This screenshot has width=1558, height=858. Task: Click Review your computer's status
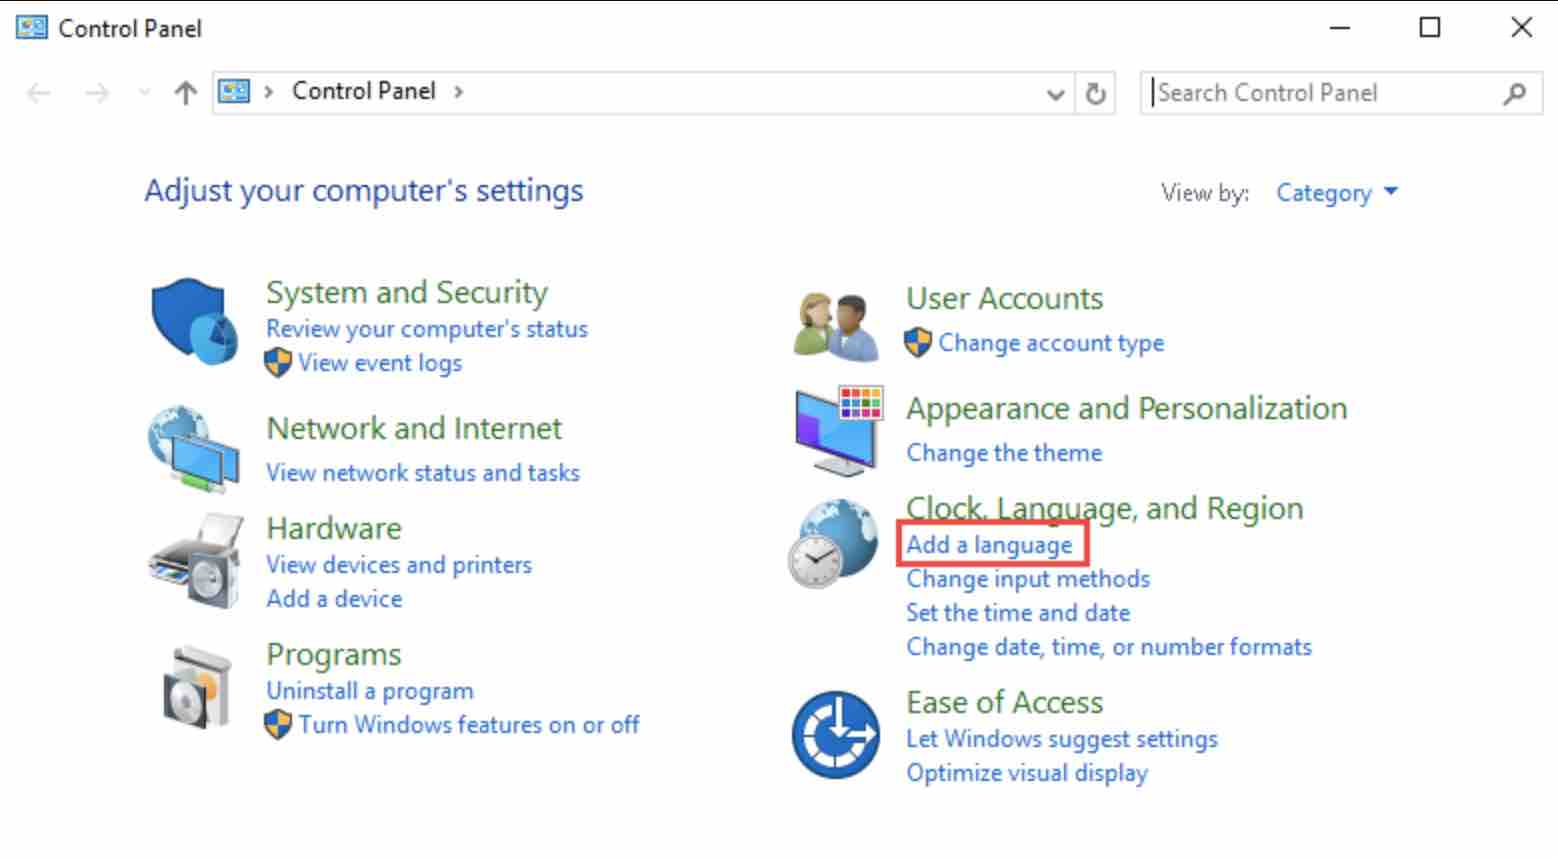[427, 329]
